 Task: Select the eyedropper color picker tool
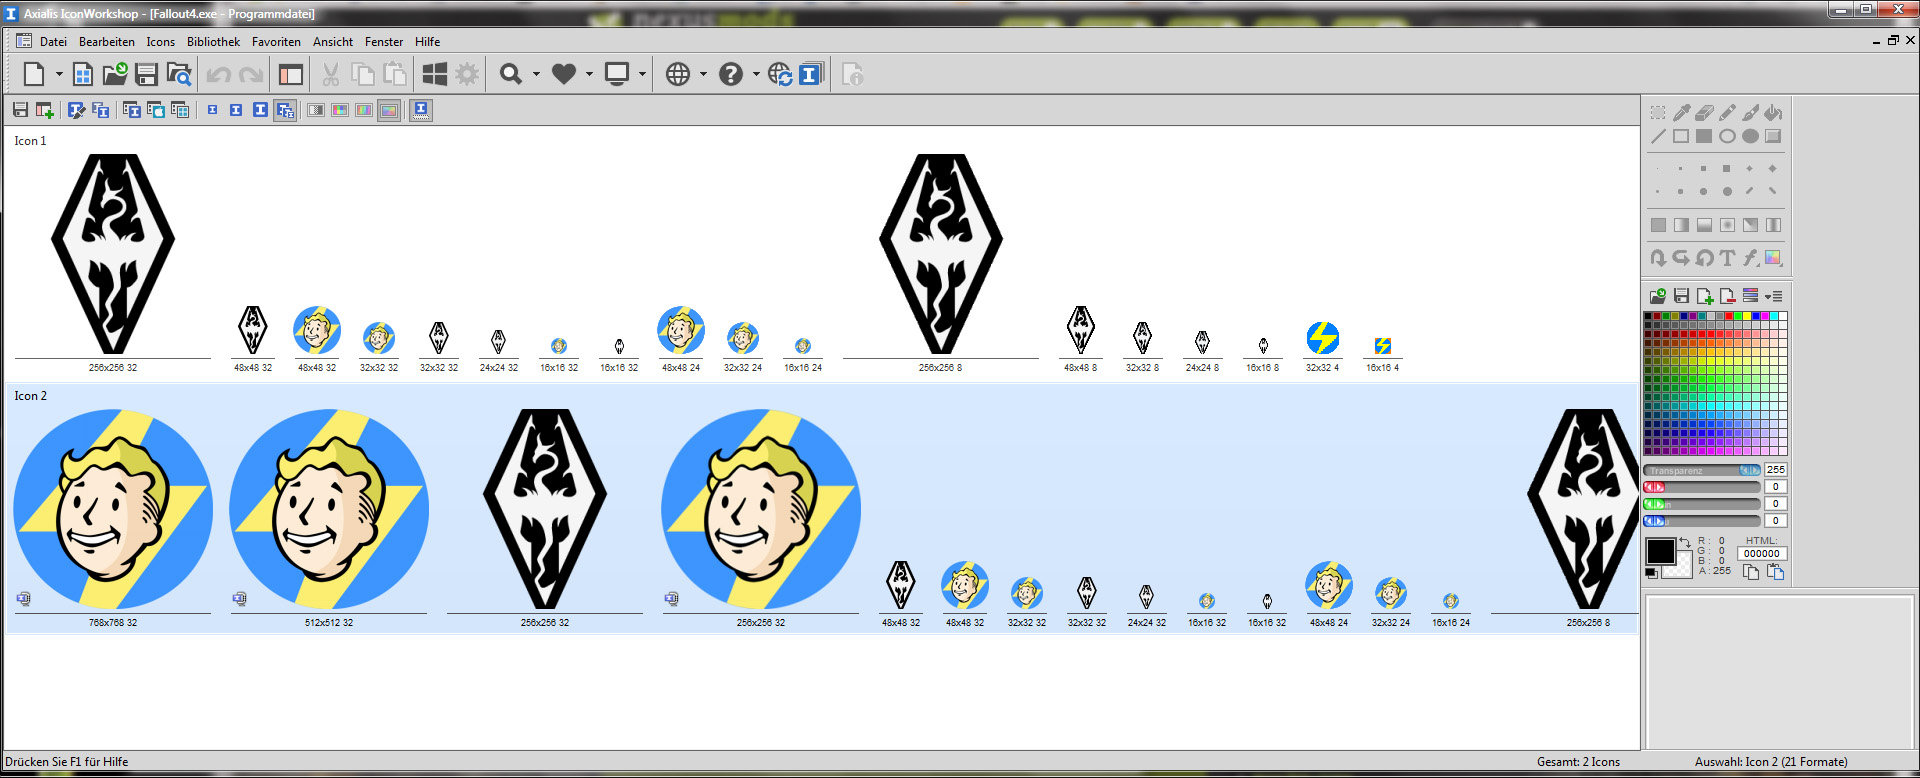tap(1681, 112)
